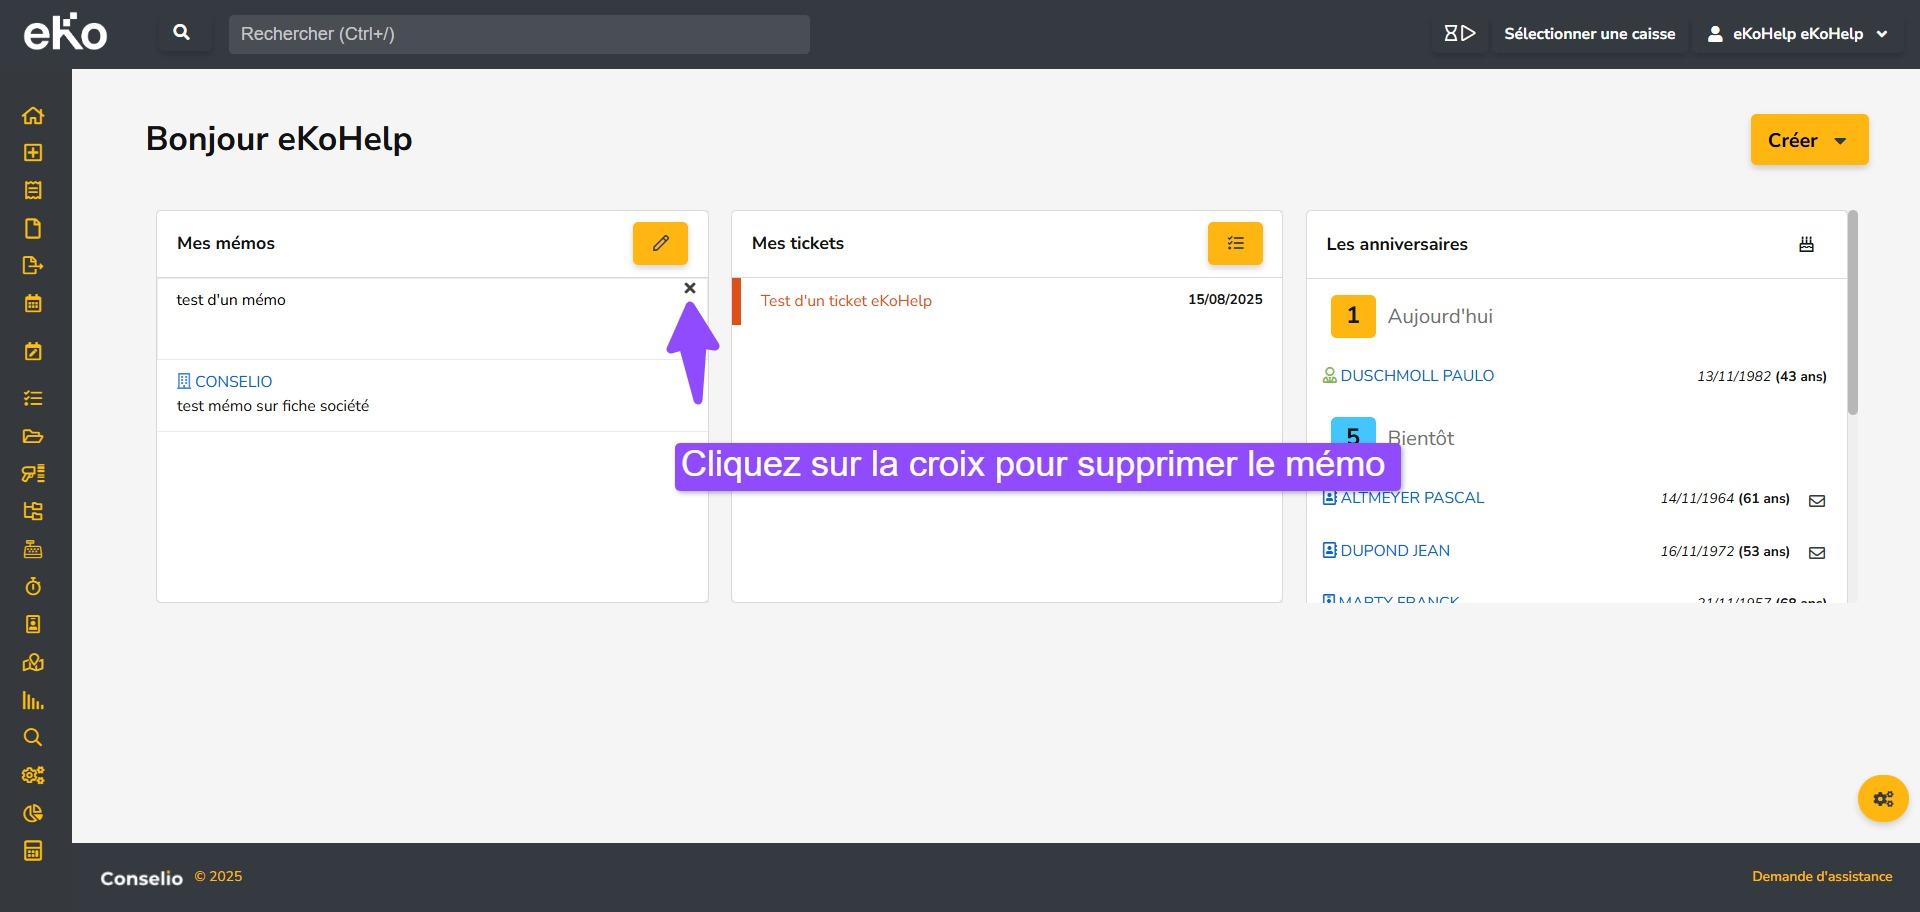Click the Demande d'assistance link
This screenshot has height=912, width=1920.
[1821, 877]
